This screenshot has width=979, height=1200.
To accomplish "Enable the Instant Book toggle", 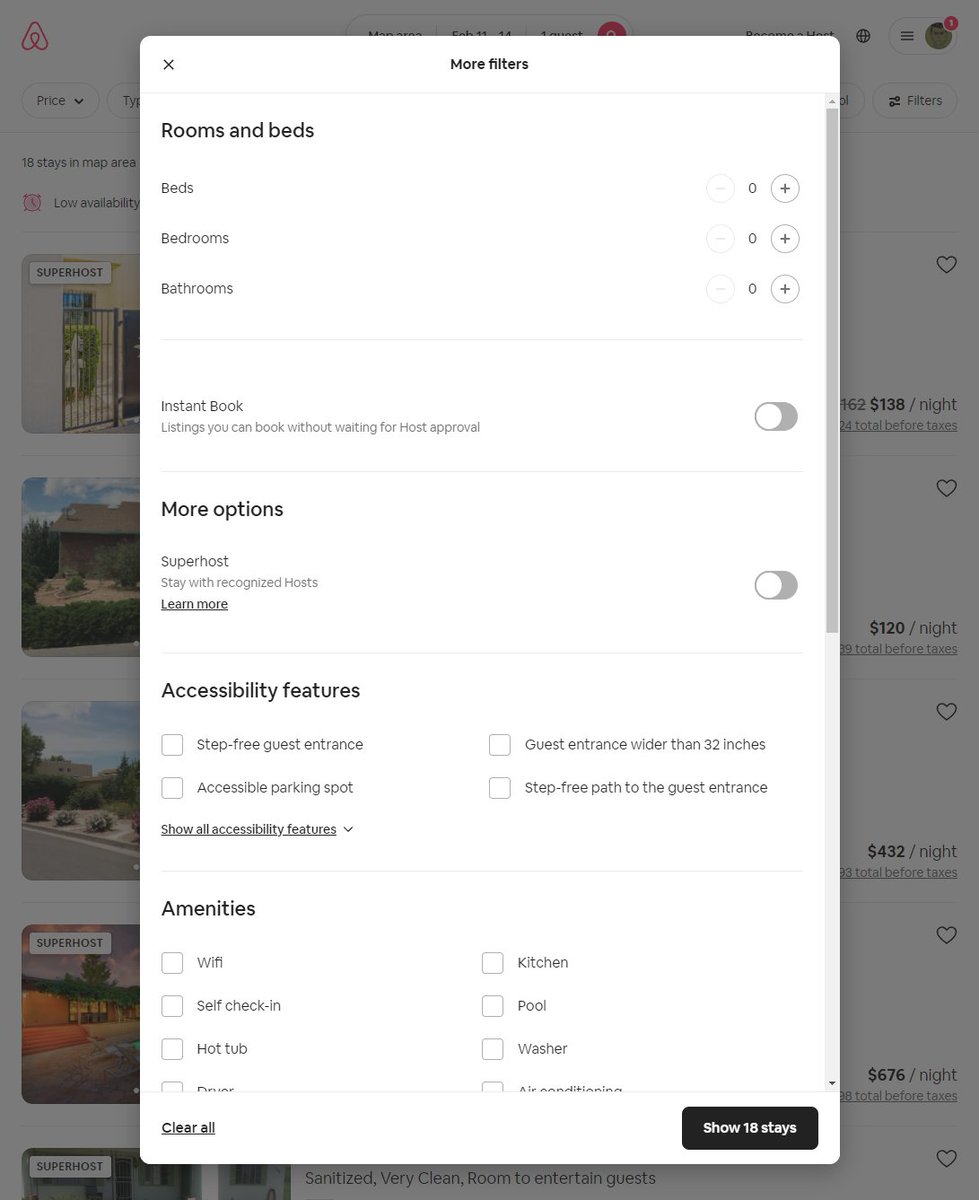I will (x=776, y=417).
